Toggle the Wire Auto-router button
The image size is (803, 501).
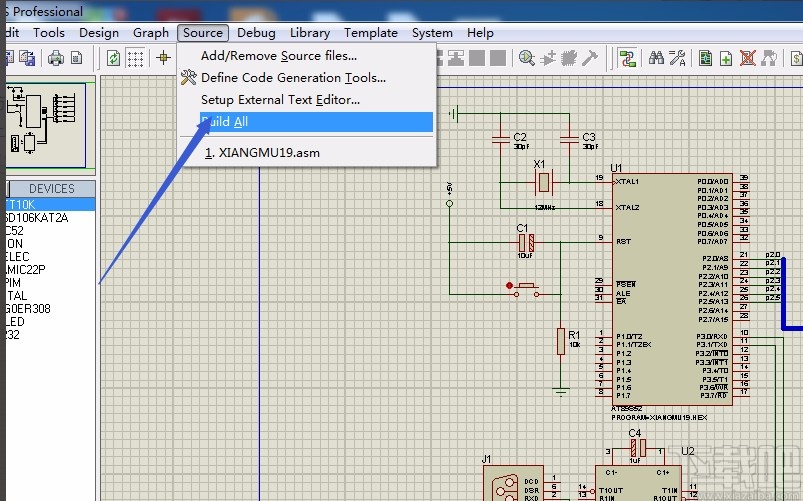[627, 58]
